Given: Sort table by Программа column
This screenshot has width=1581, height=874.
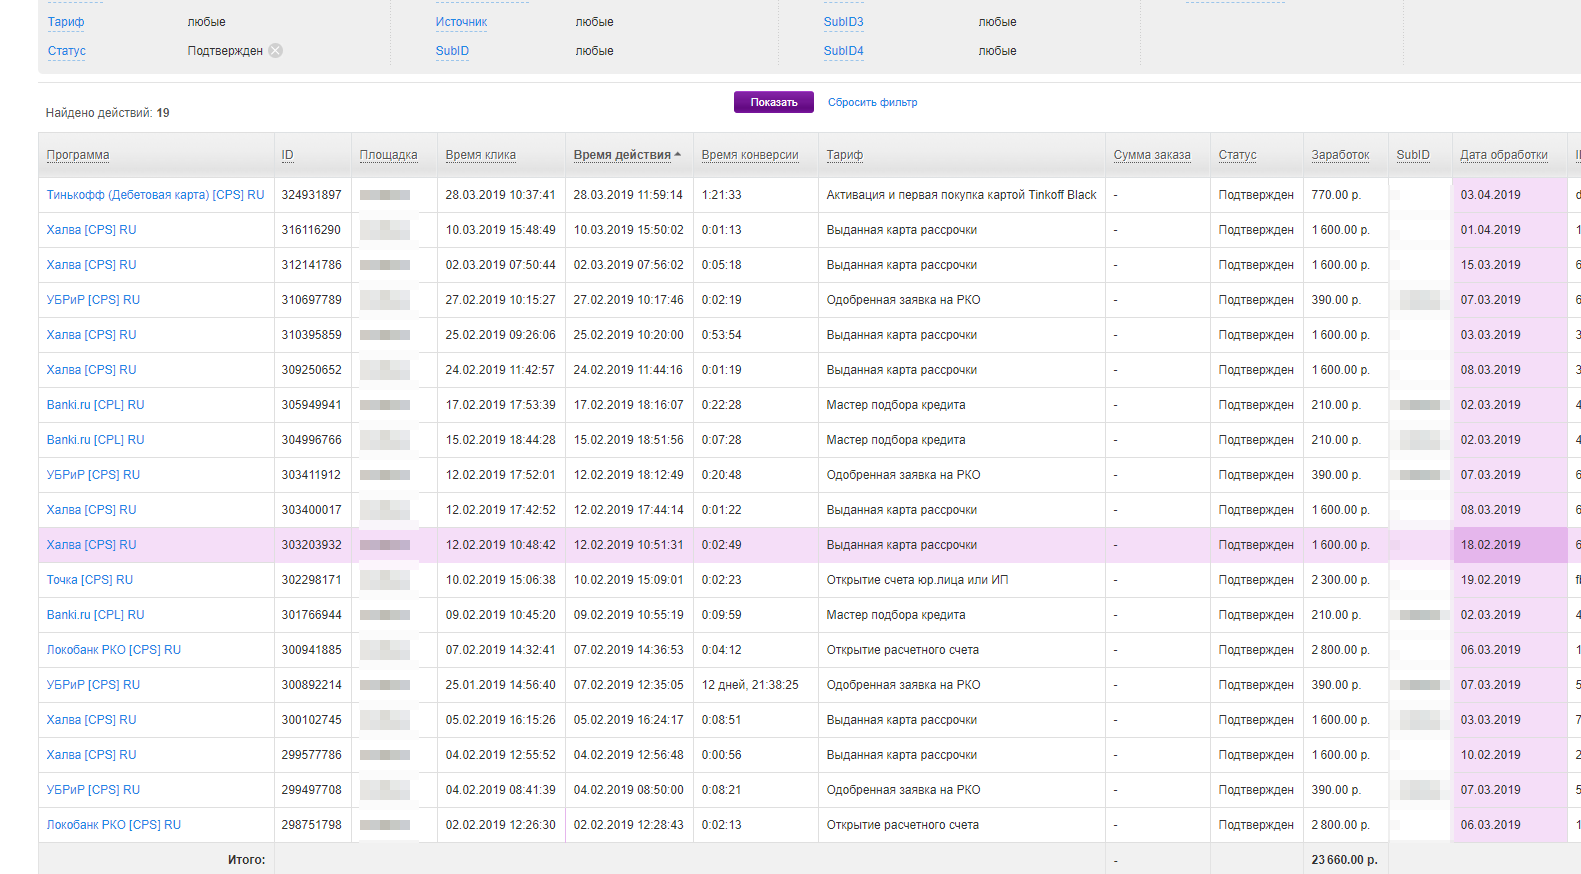Looking at the screenshot, I should [78, 155].
